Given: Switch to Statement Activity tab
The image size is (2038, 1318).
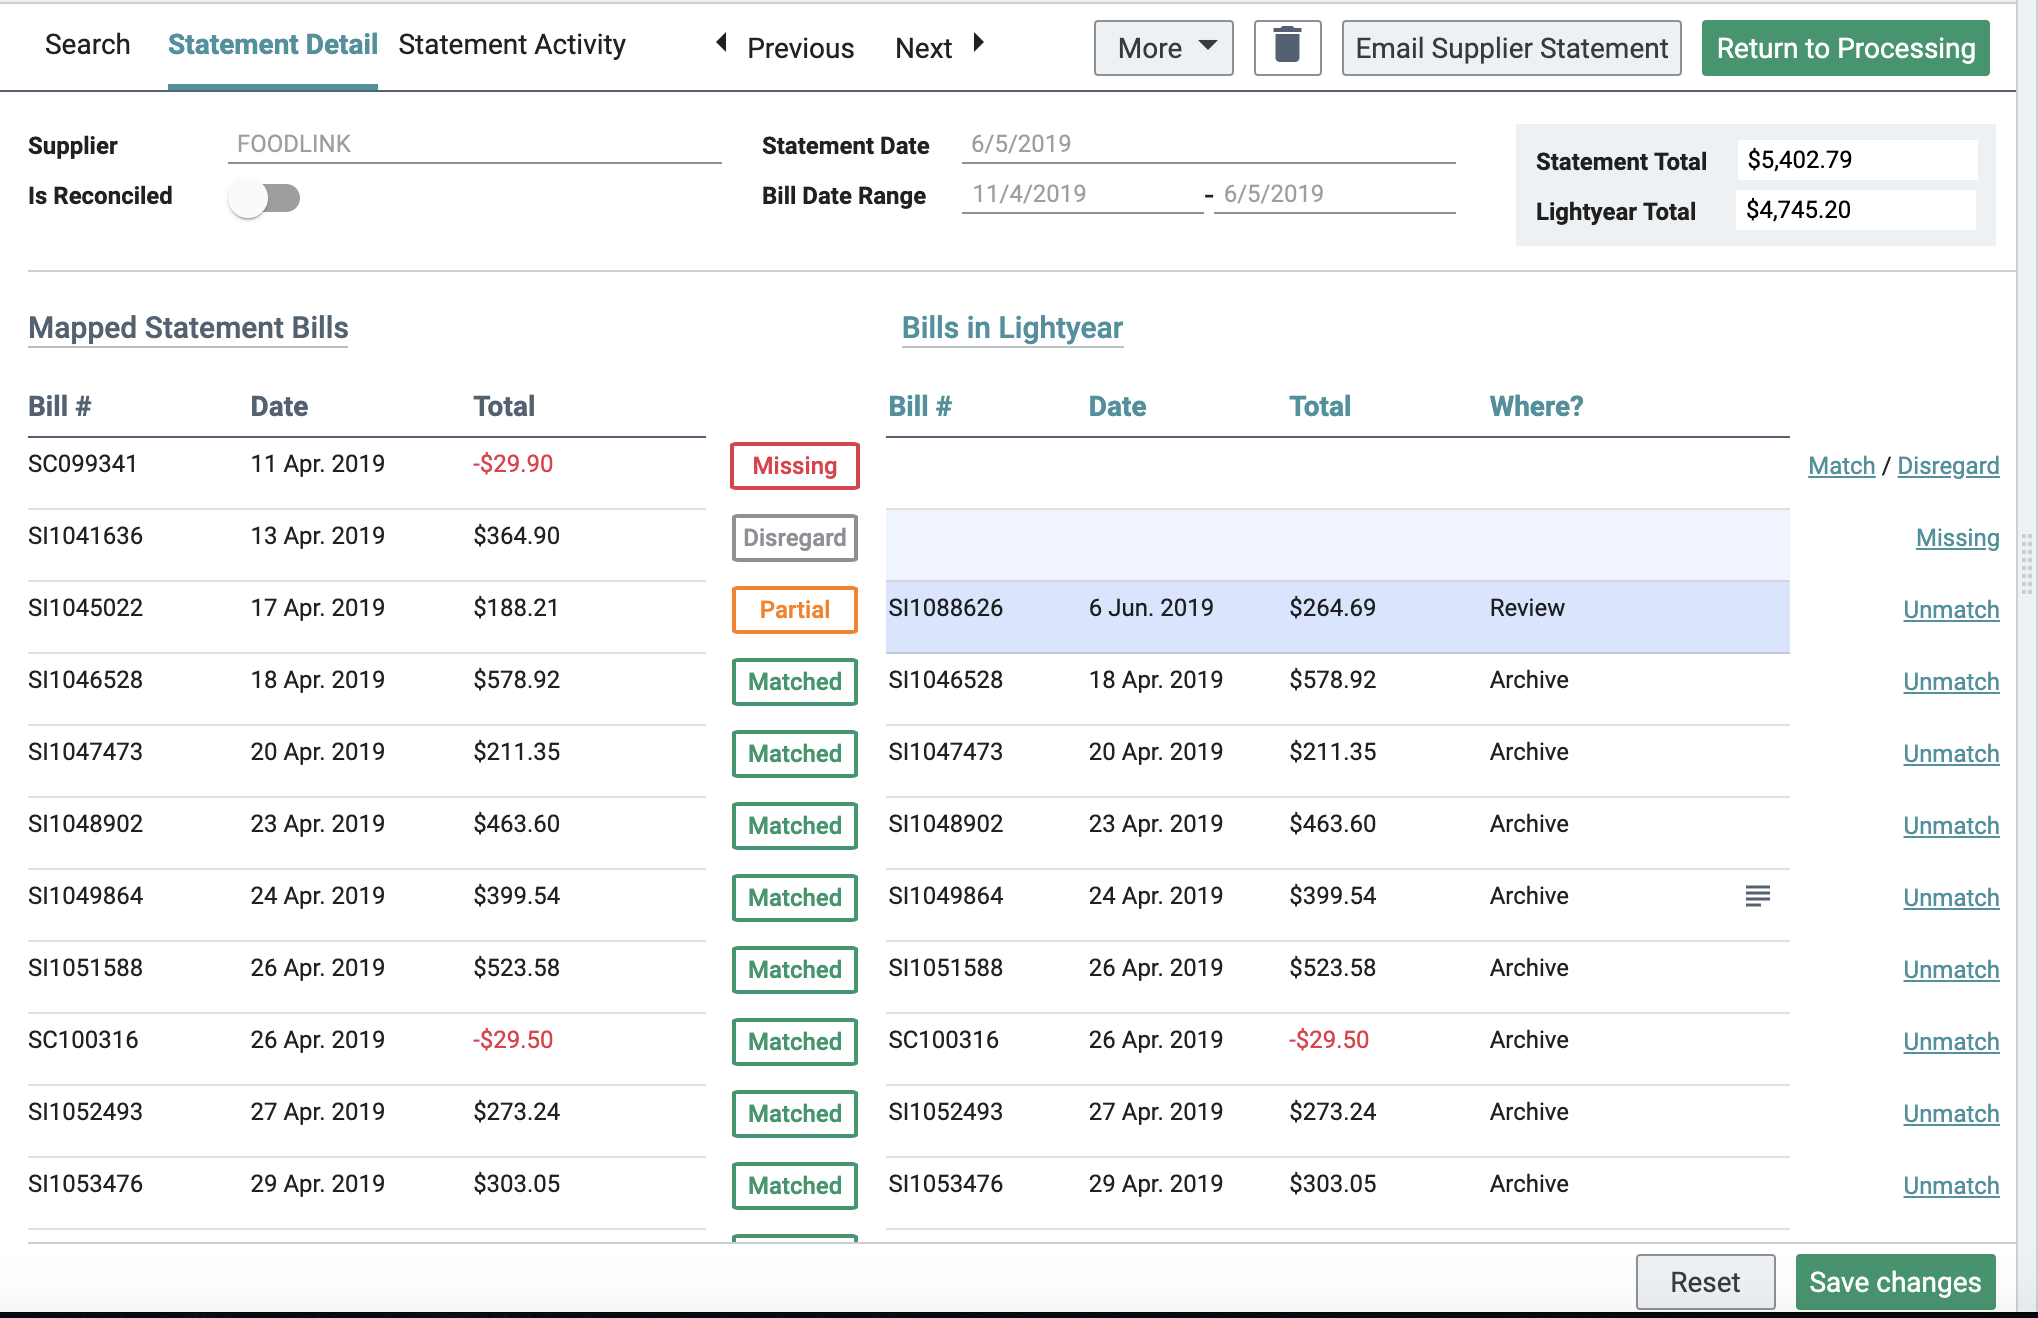Looking at the screenshot, I should (x=512, y=45).
